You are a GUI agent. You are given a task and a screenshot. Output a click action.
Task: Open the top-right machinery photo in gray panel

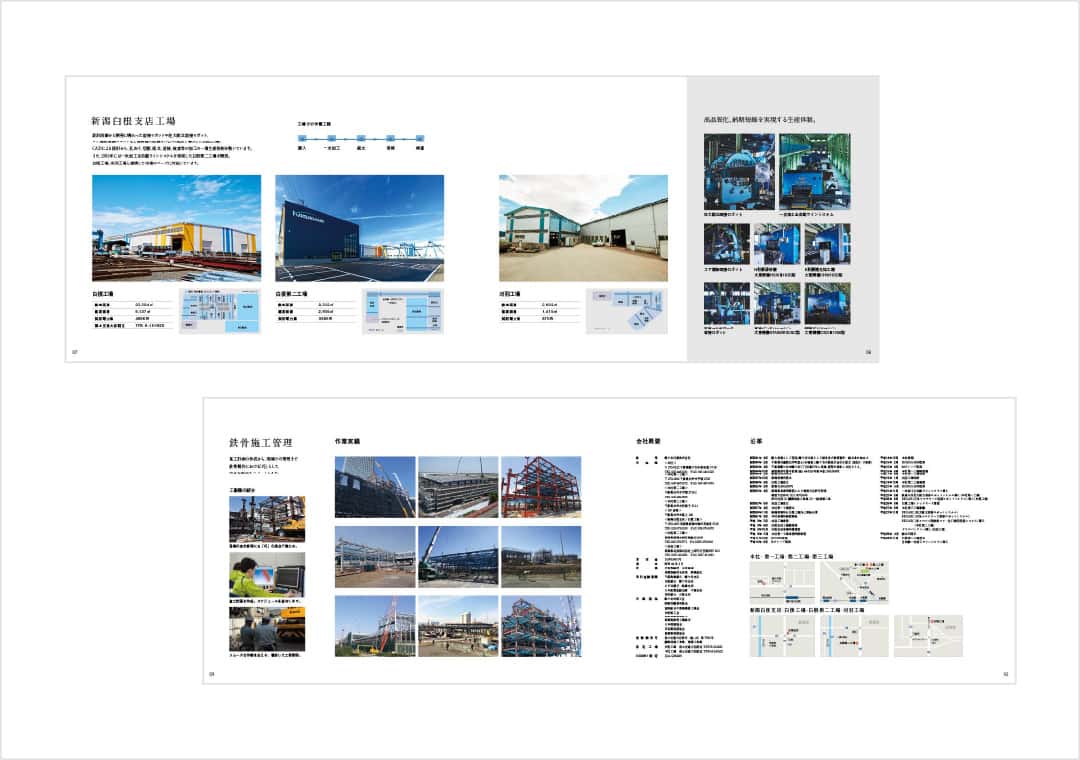point(814,171)
